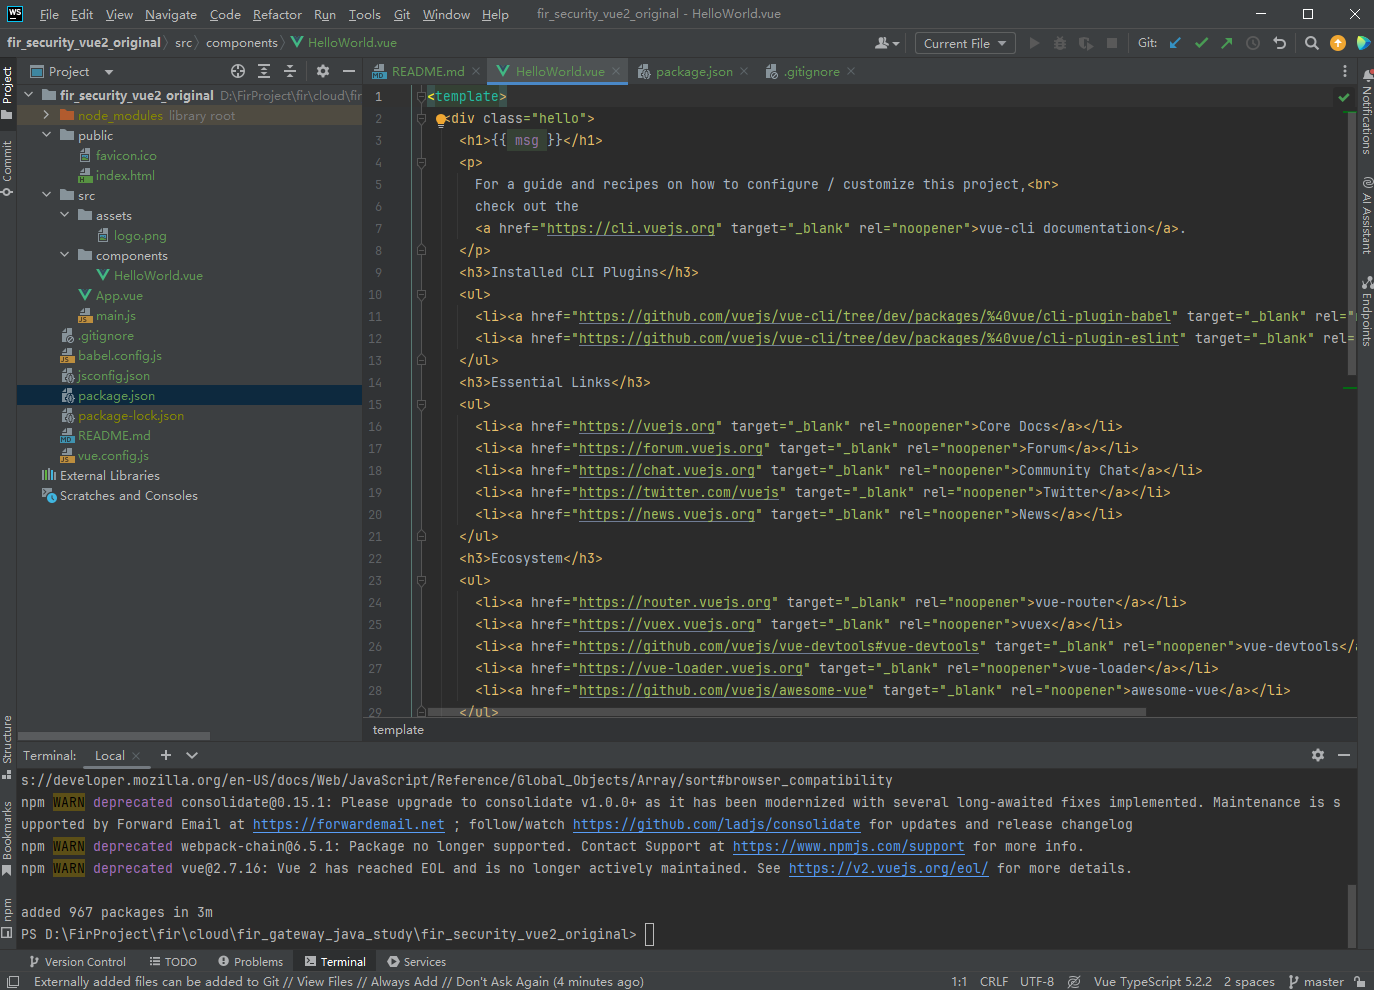The height and width of the screenshot is (990, 1374).
Task: Click the lightbulb intention icon on line 2
Action: [x=441, y=119]
